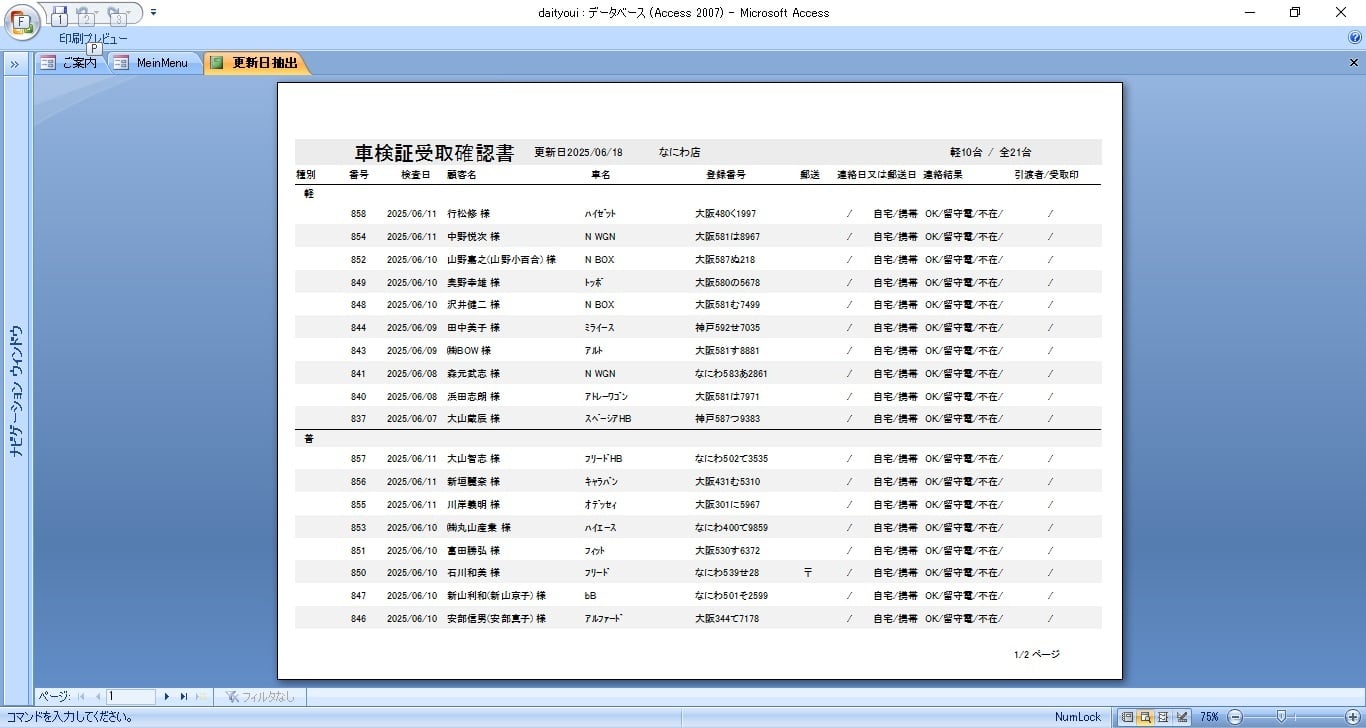Click the round Office button

[x=21, y=21]
